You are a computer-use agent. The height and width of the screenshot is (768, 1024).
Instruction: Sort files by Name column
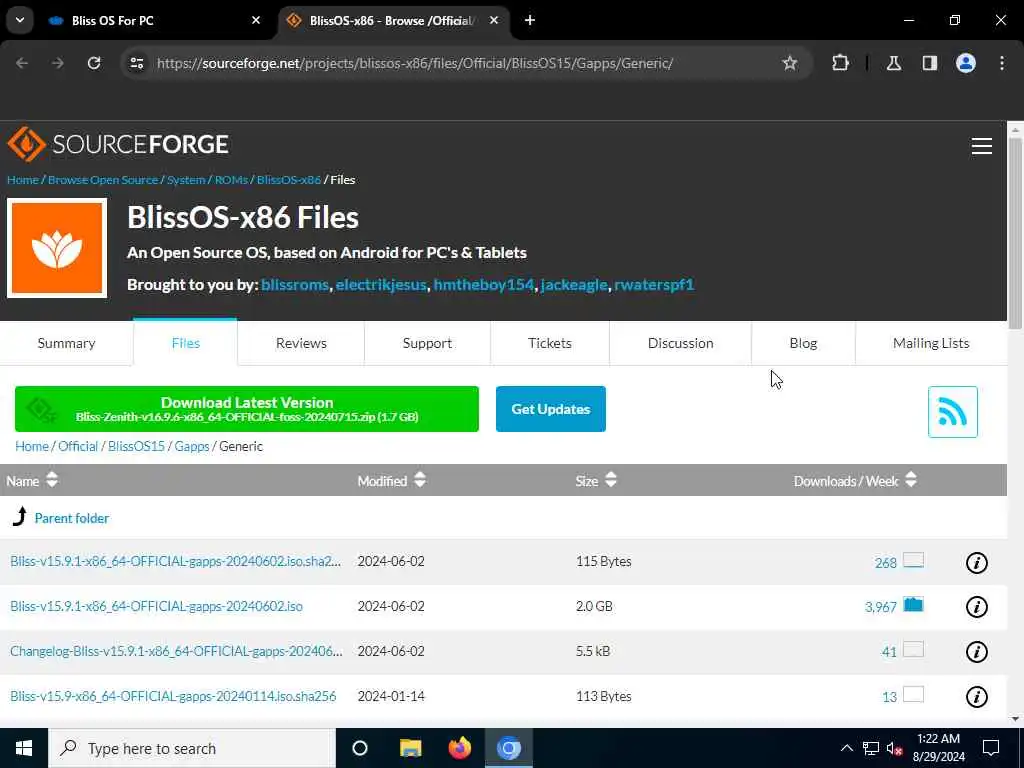[x=32, y=481]
